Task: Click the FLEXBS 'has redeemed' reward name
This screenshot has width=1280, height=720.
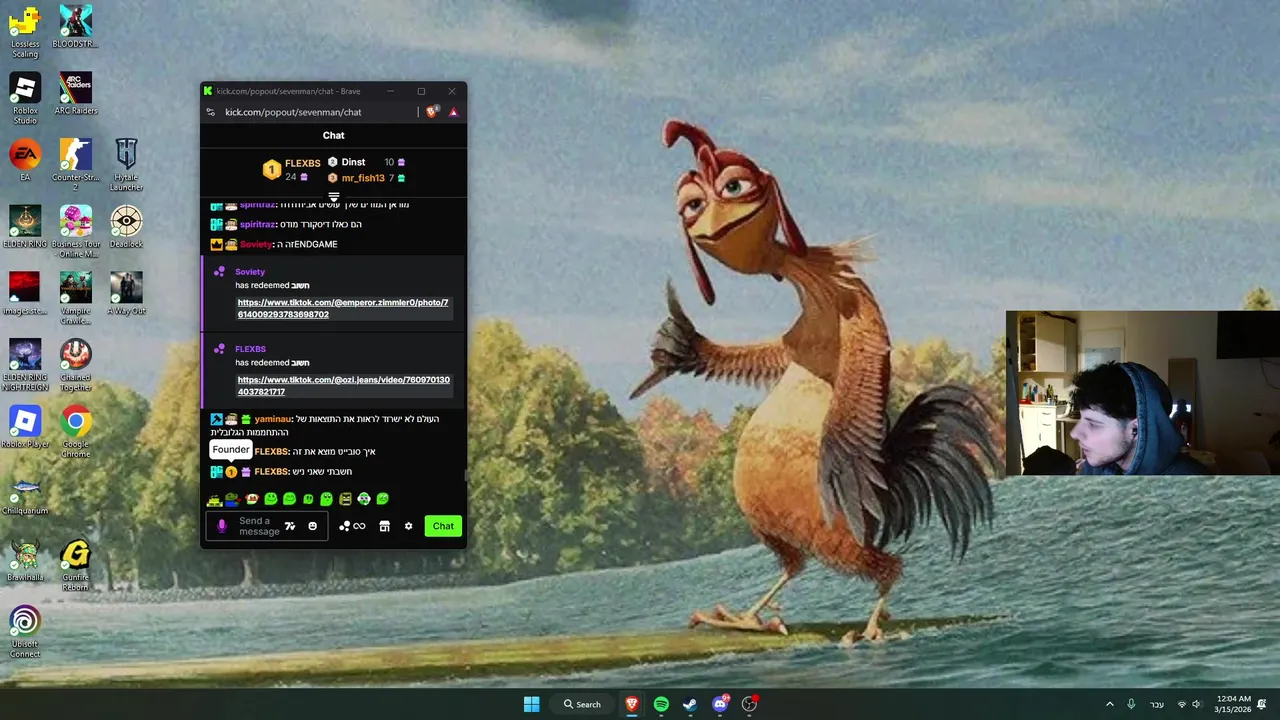Action: 300,363
